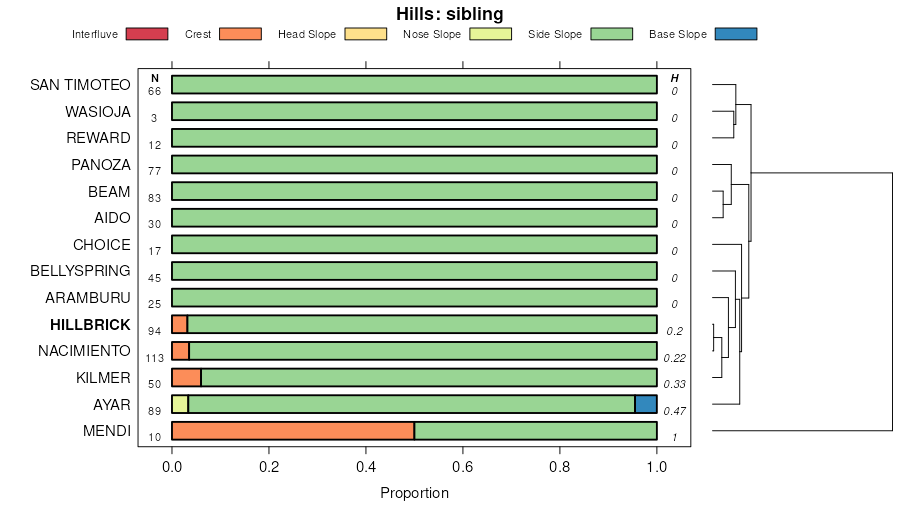Click the orange Crest segment in MENDI bar
The height and width of the screenshot is (520, 900).
[x=293, y=431]
